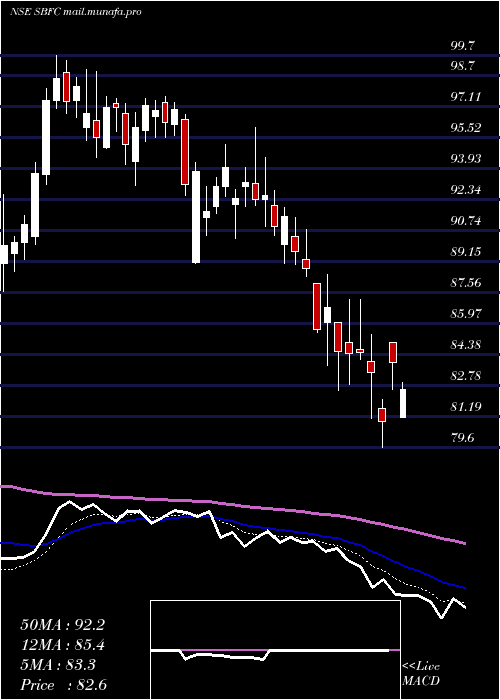Click the 99.7 price level label
Viewport: 500px width, 700px height.
tap(462, 46)
